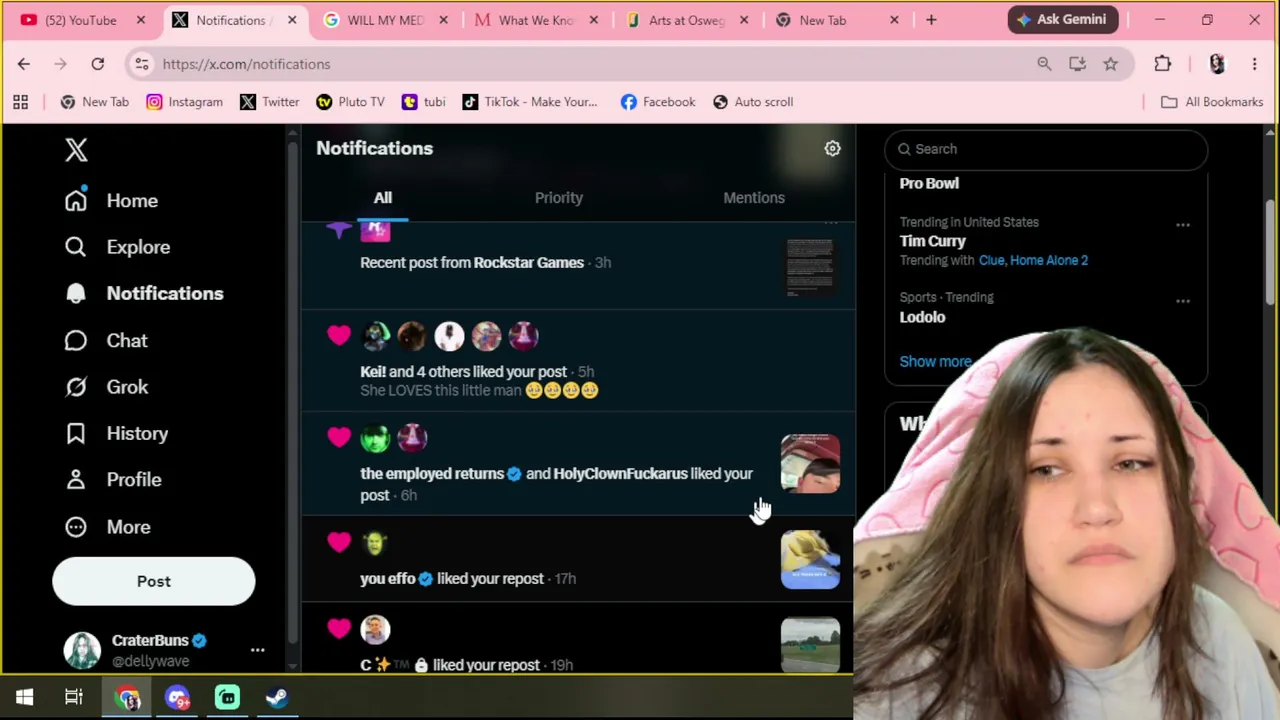Open the TikTok bookmark
Image resolution: width=1280 pixels, height=720 pixels.
[529, 102]
